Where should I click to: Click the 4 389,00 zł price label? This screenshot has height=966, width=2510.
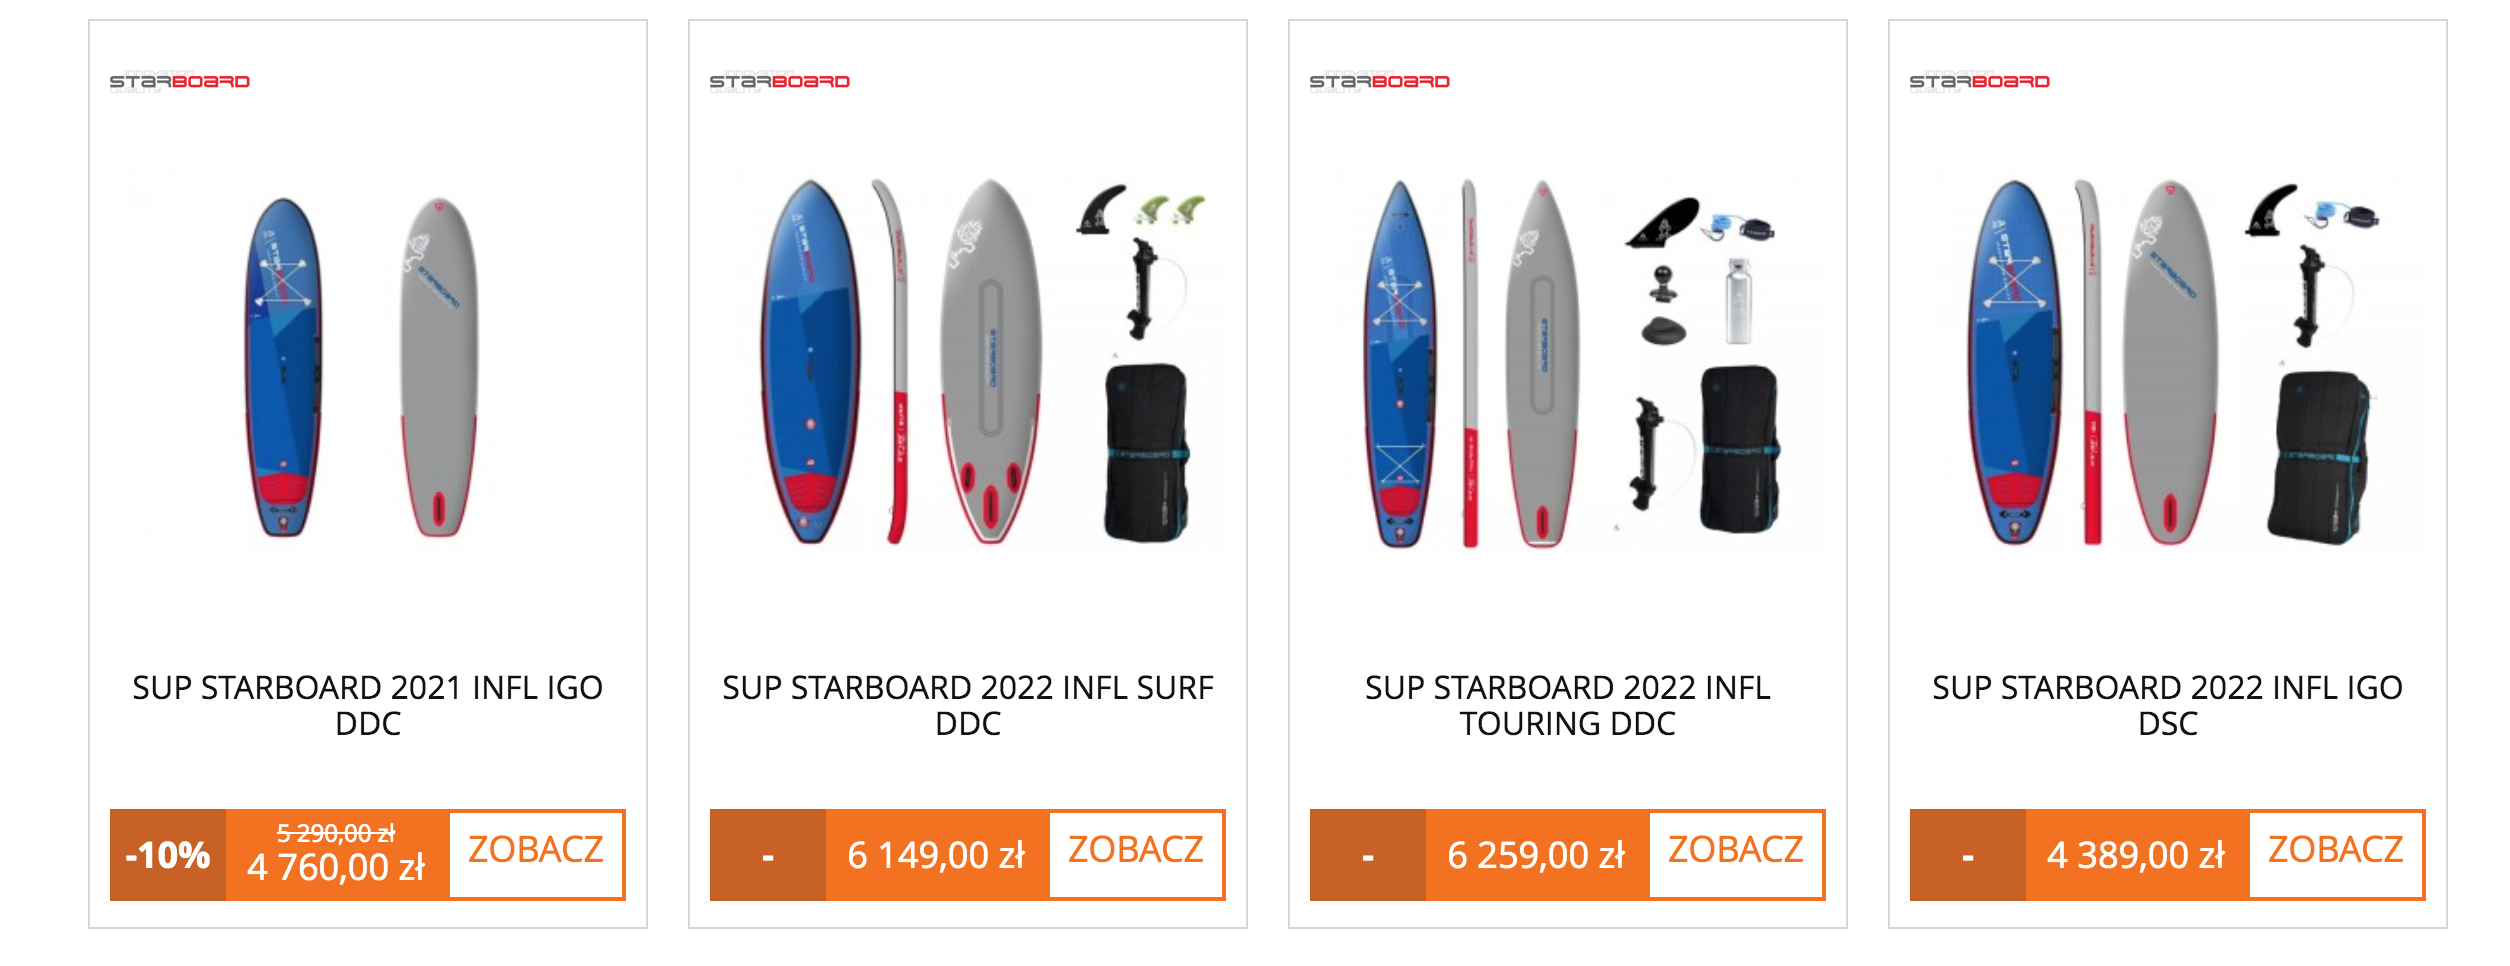[x=2137, y=856]
